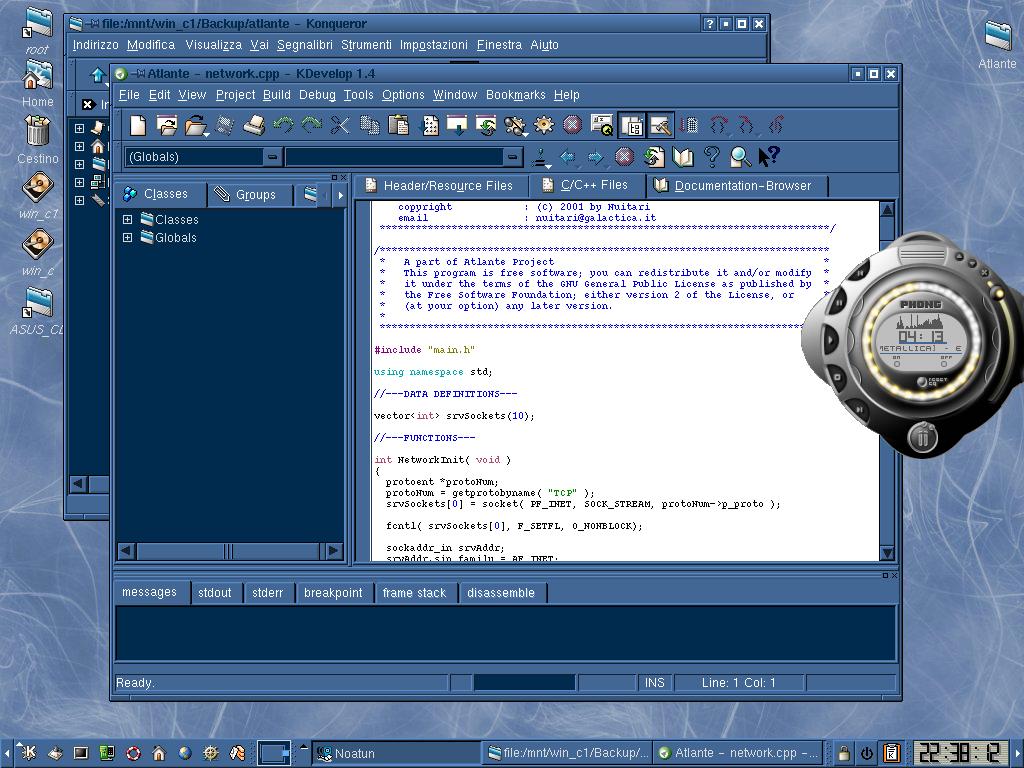Click the editor scrollbar down arrow
This screenshot has height=768, width=1024.
(x=887, y=553)
